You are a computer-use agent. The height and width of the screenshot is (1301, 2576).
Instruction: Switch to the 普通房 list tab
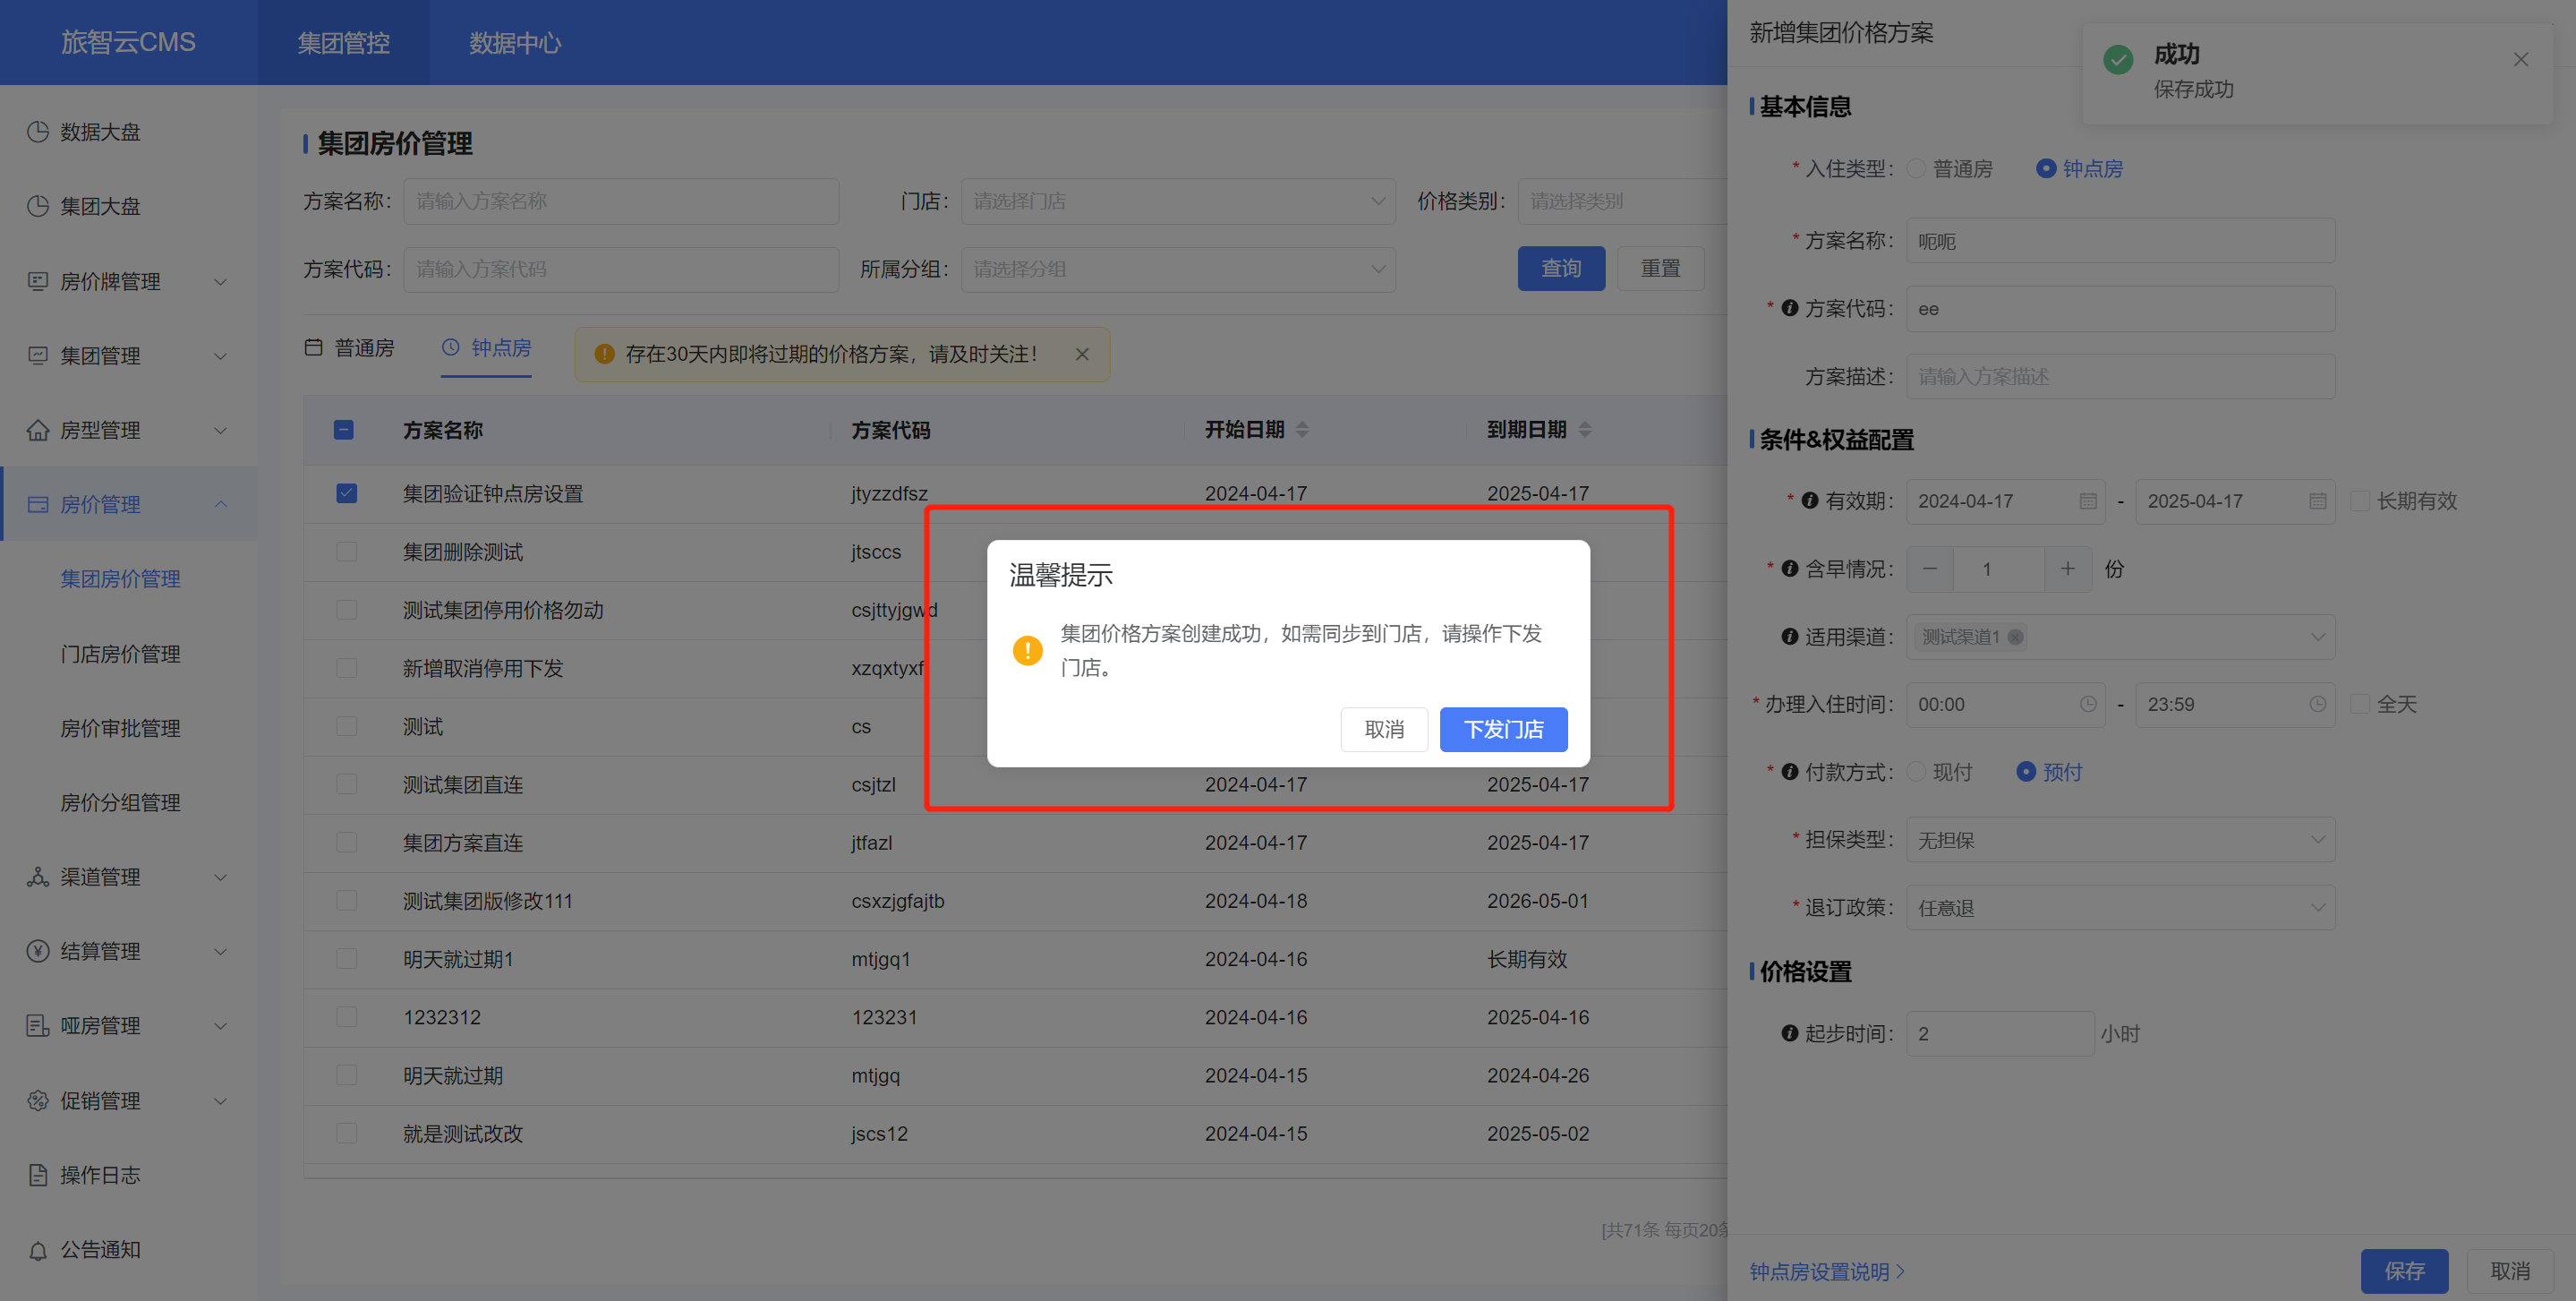click(350, 348)
